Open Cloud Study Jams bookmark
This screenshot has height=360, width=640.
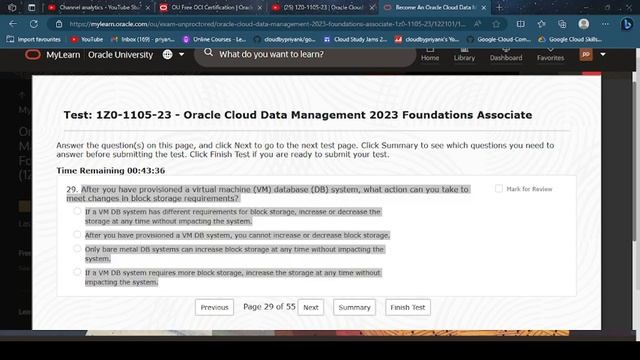[x=356, y=40]
